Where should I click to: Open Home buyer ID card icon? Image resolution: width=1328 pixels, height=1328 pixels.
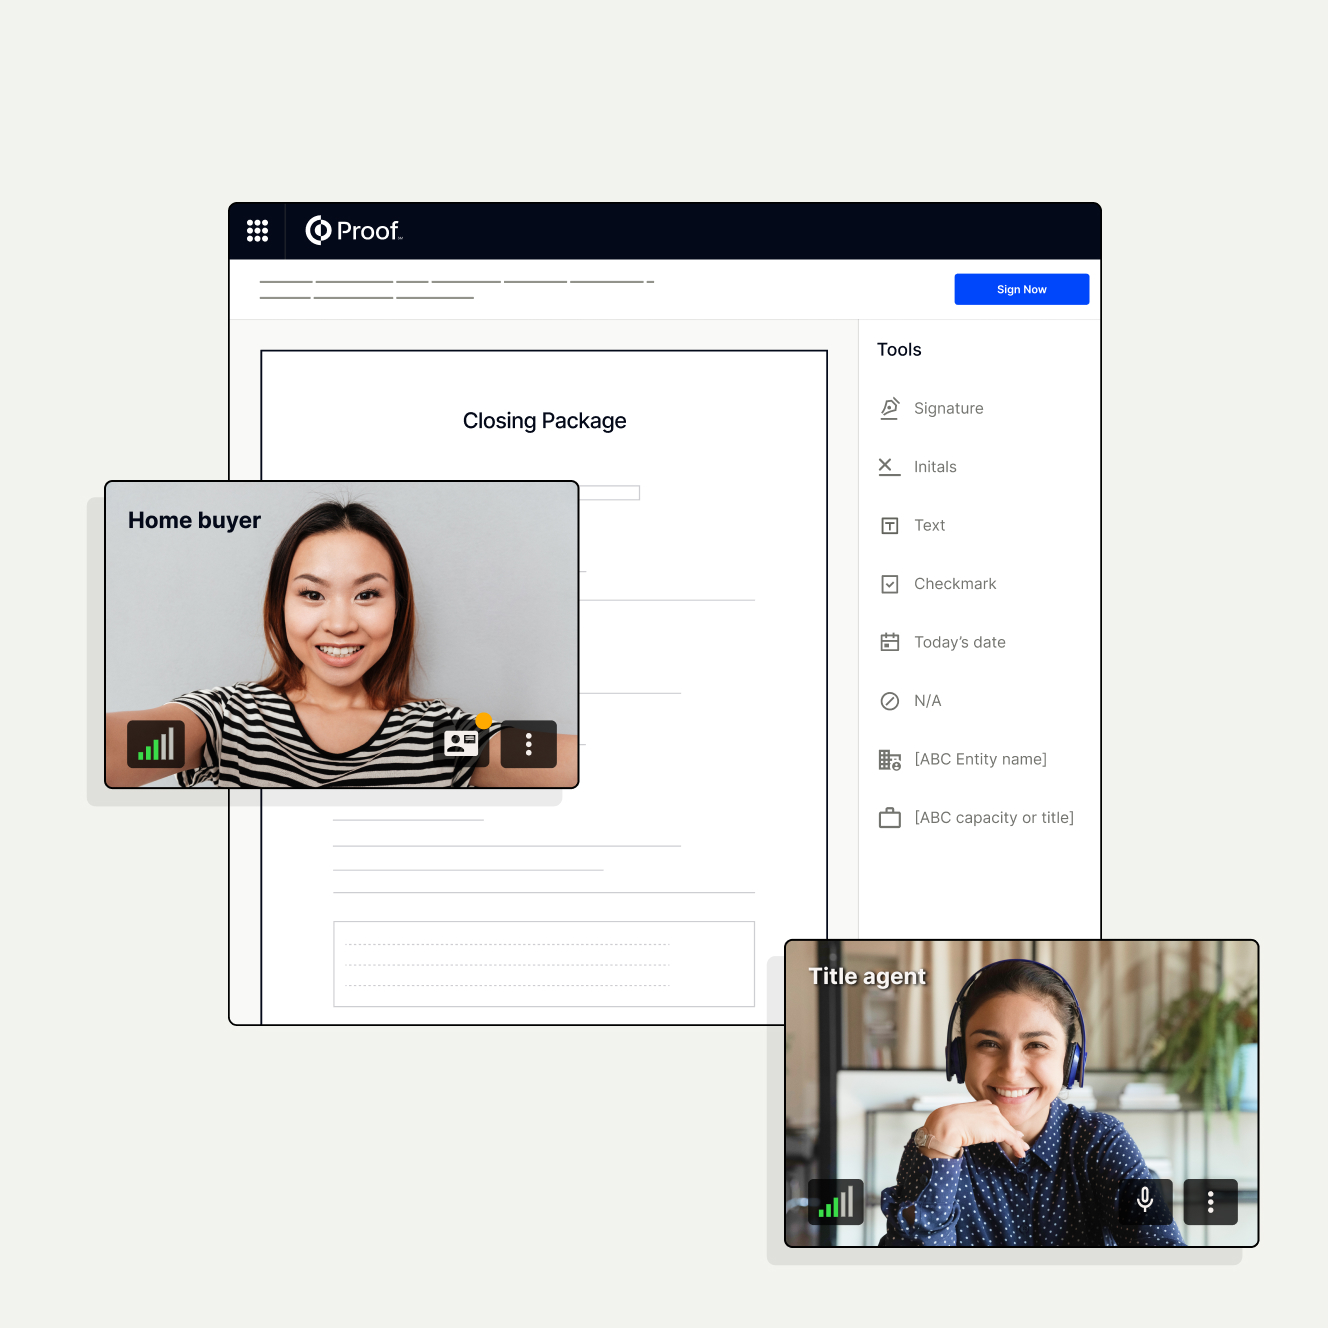point(461,744)
